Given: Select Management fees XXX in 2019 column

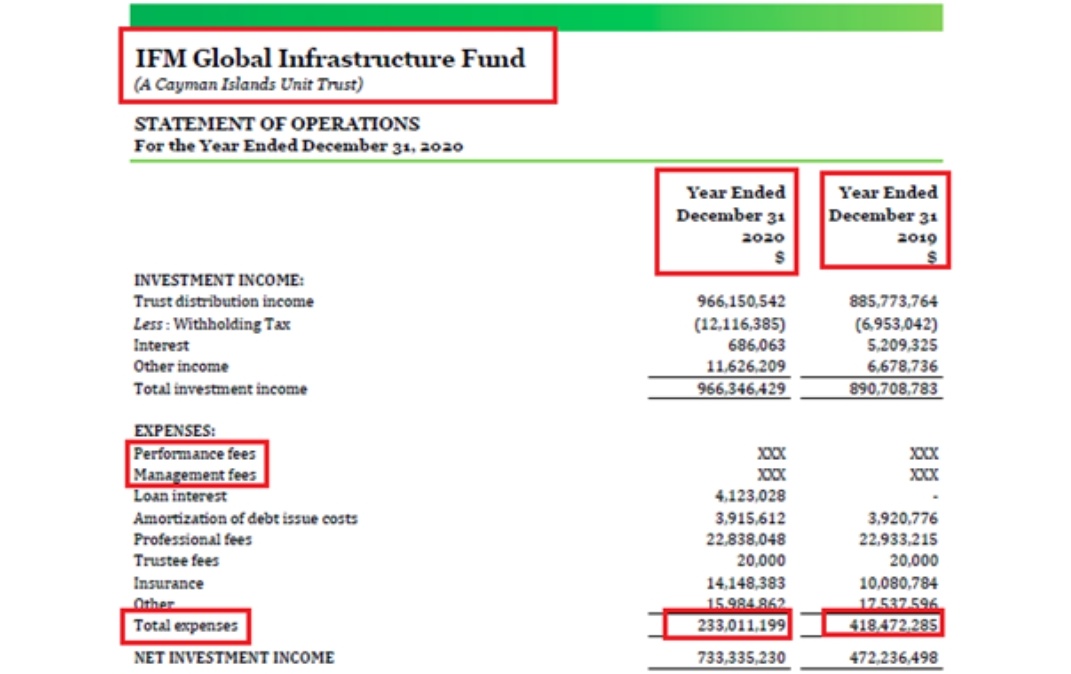Looking at the screenshot, I should [924, 475].
